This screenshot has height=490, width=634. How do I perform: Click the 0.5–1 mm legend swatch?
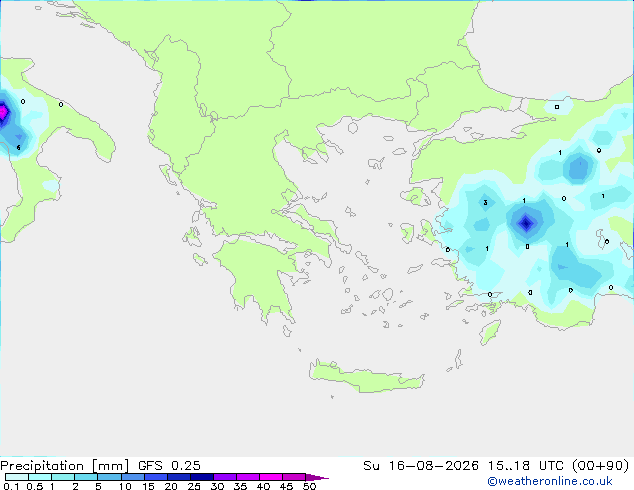[40, 477]
